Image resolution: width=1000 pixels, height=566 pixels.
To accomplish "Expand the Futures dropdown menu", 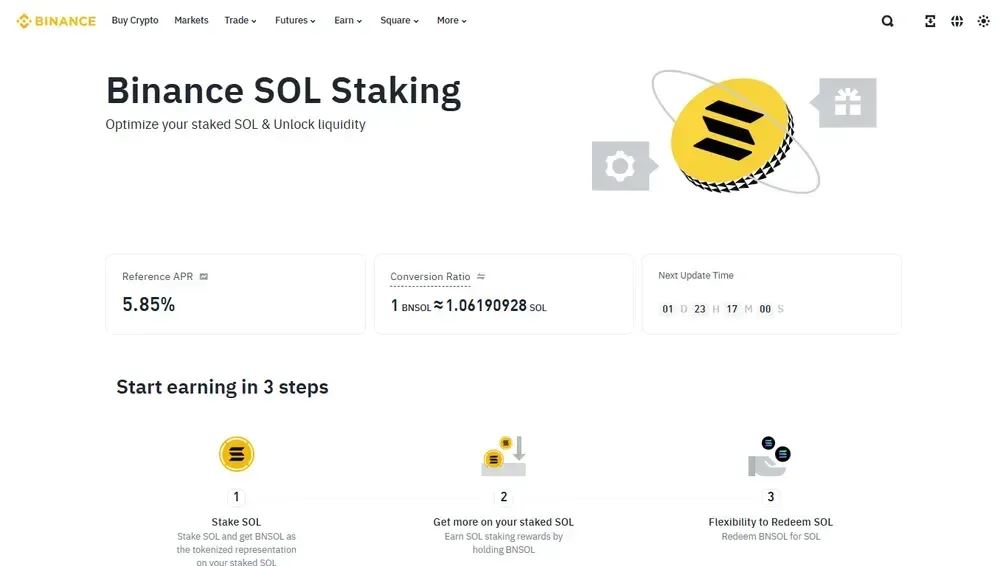I will [x=295, y=21].
